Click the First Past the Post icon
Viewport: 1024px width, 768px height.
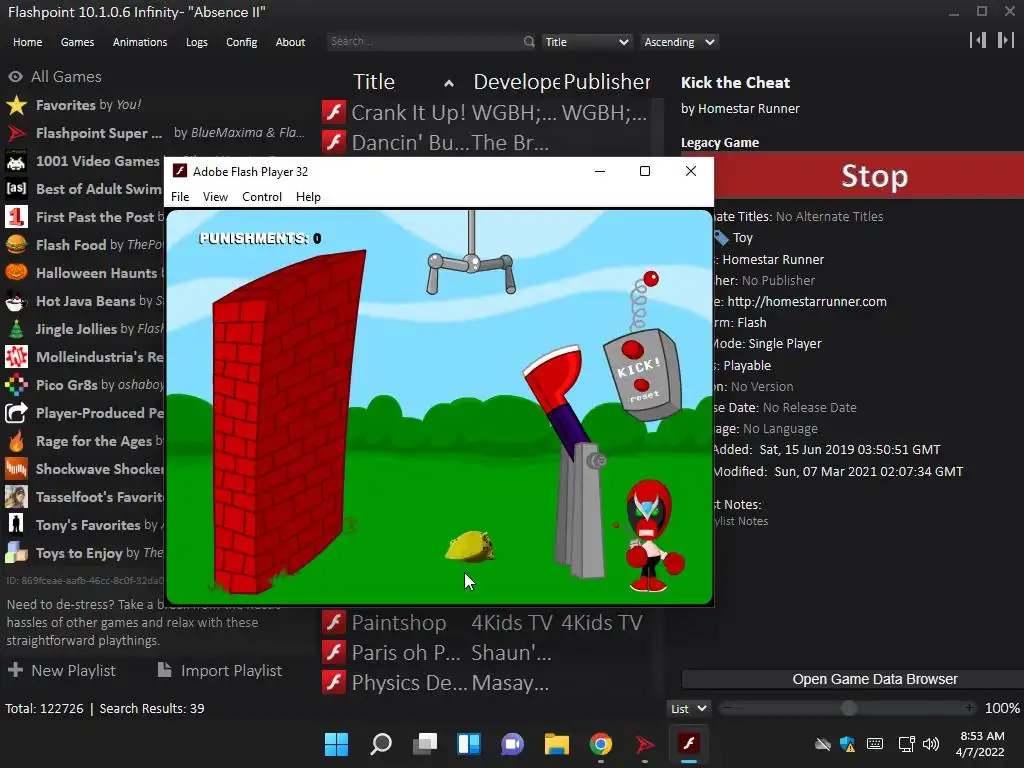pos(16,217)
